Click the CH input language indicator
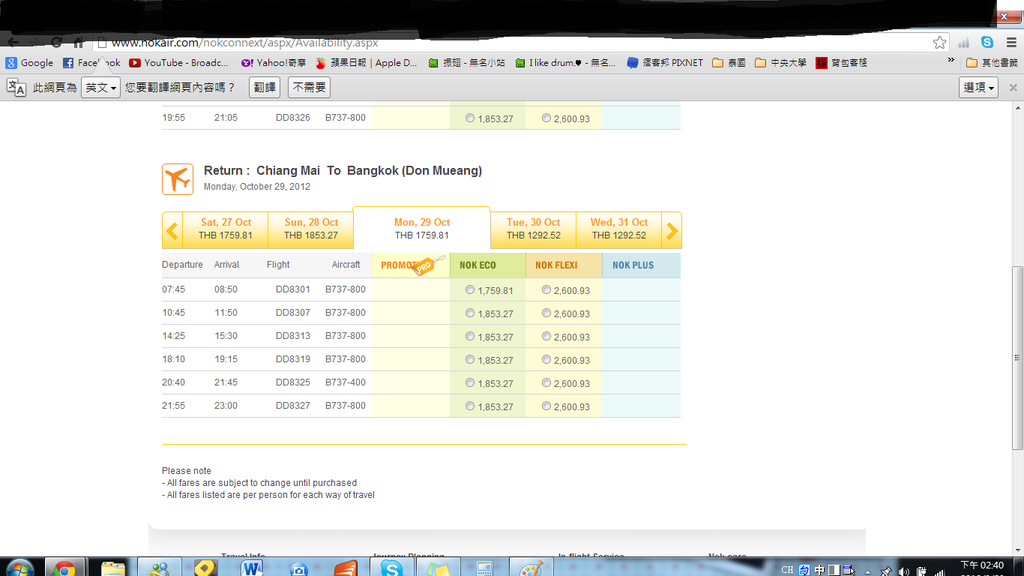This screenshot has width=1024, height=576. coord(787,570)
